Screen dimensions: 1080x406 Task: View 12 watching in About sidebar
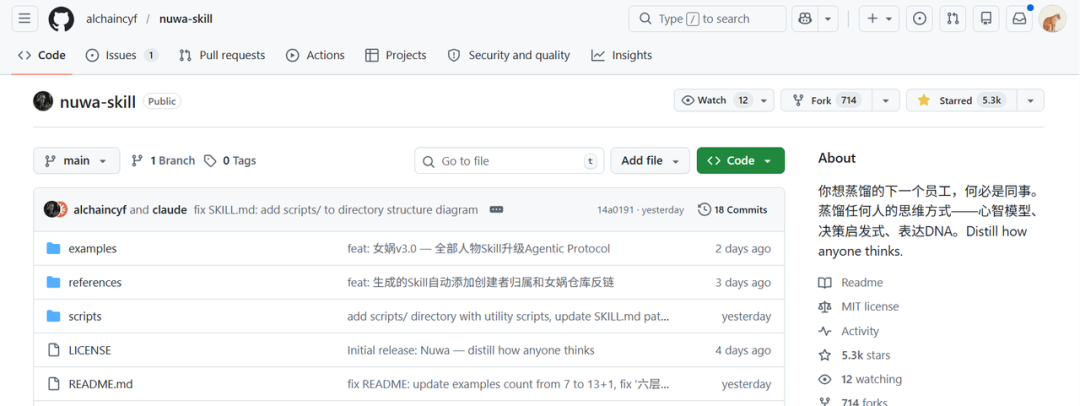tap(860, 379)
